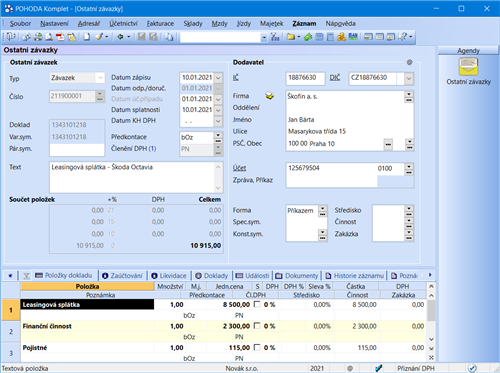Click the checkmark circle icon in status bar

pos(472,368)
